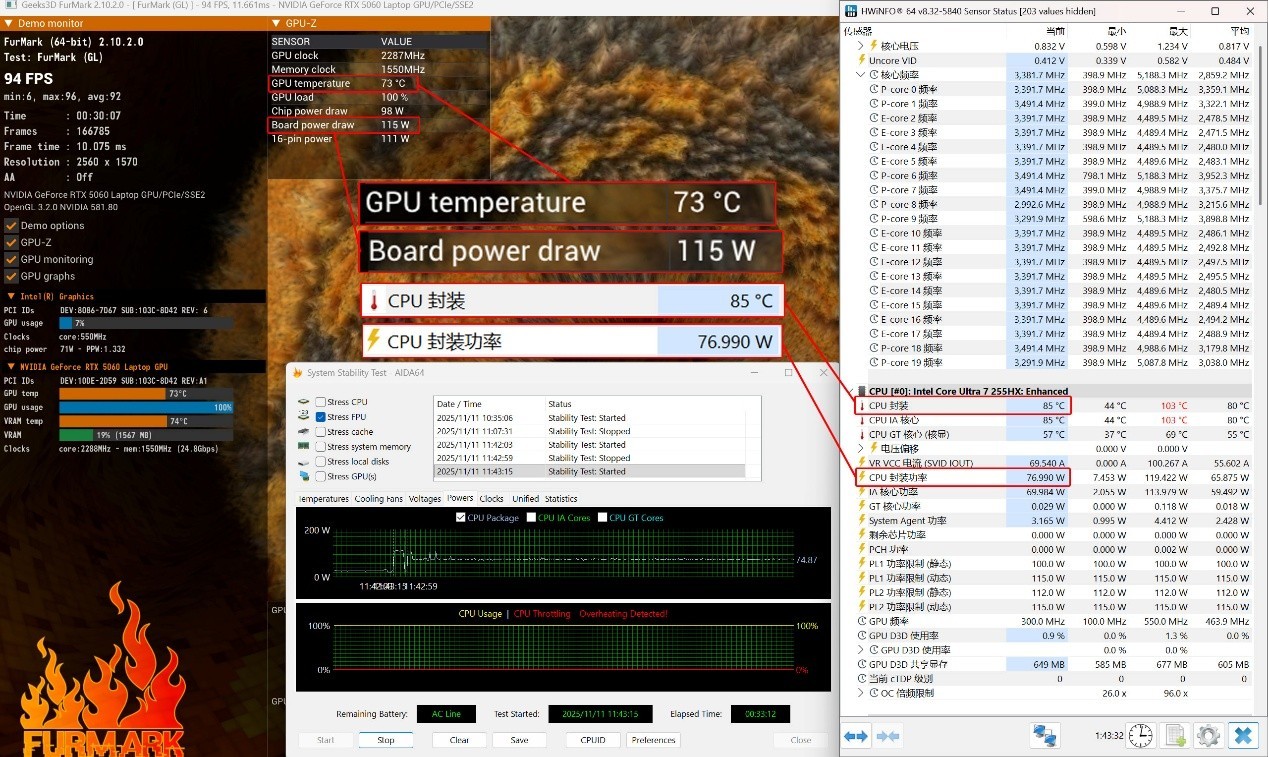Switch to the Voltages tab in AIDA64
Screen dimensions: 1268x757
426,498
